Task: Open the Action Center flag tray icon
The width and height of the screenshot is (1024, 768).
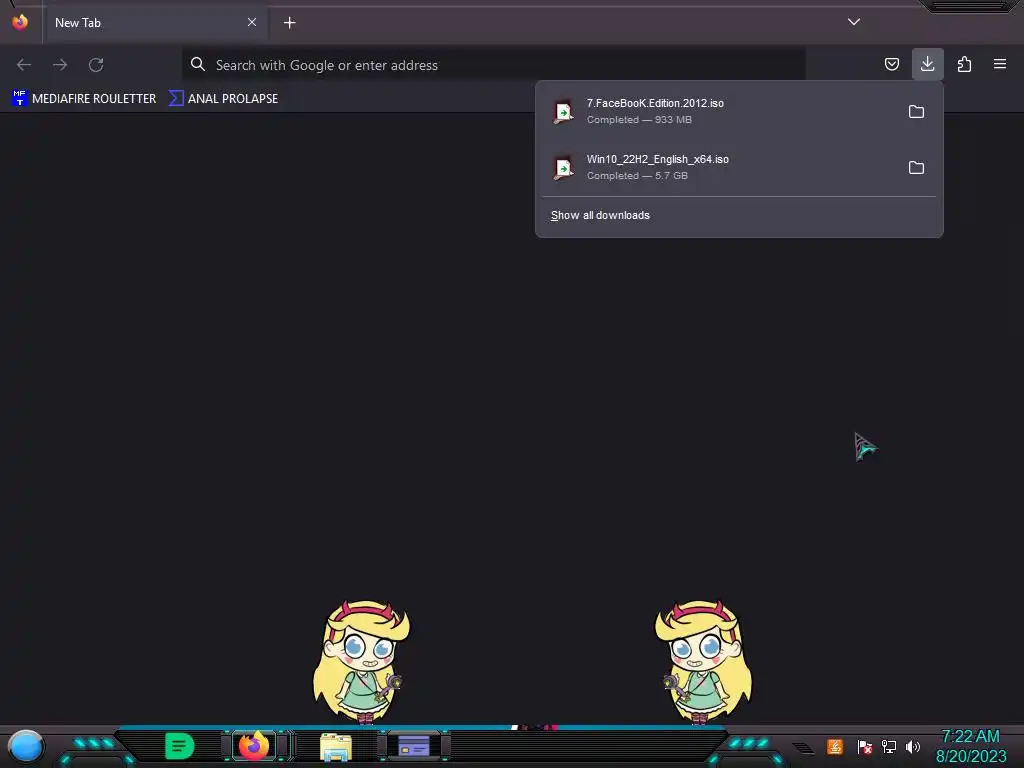Action: click(x=865, y=747)
